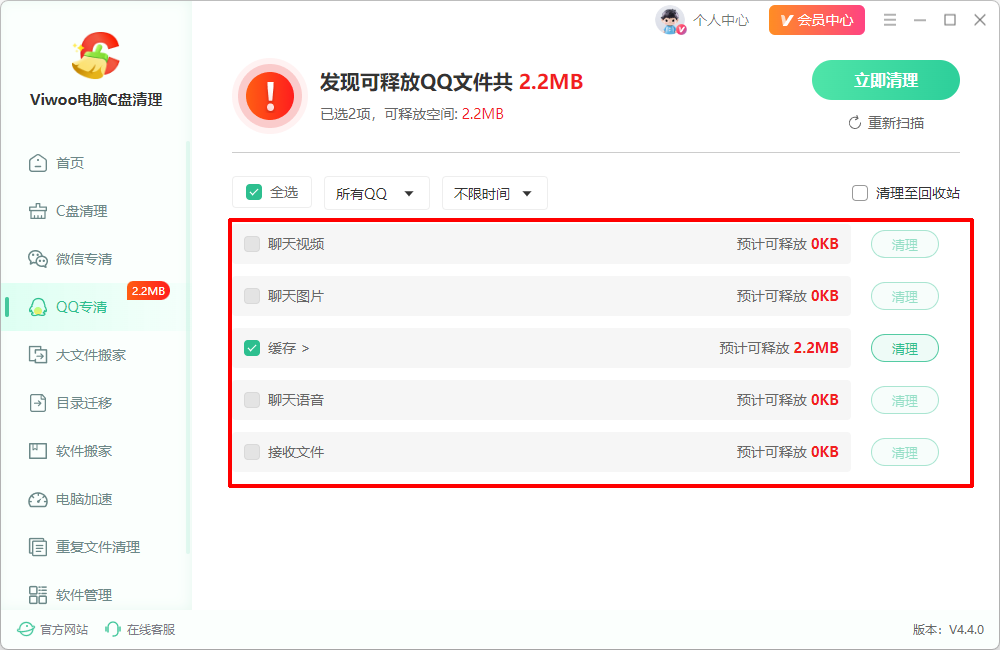Click the 聊天图片 row label
Screen dimensions: 1000x650
[x=296, y=296]
